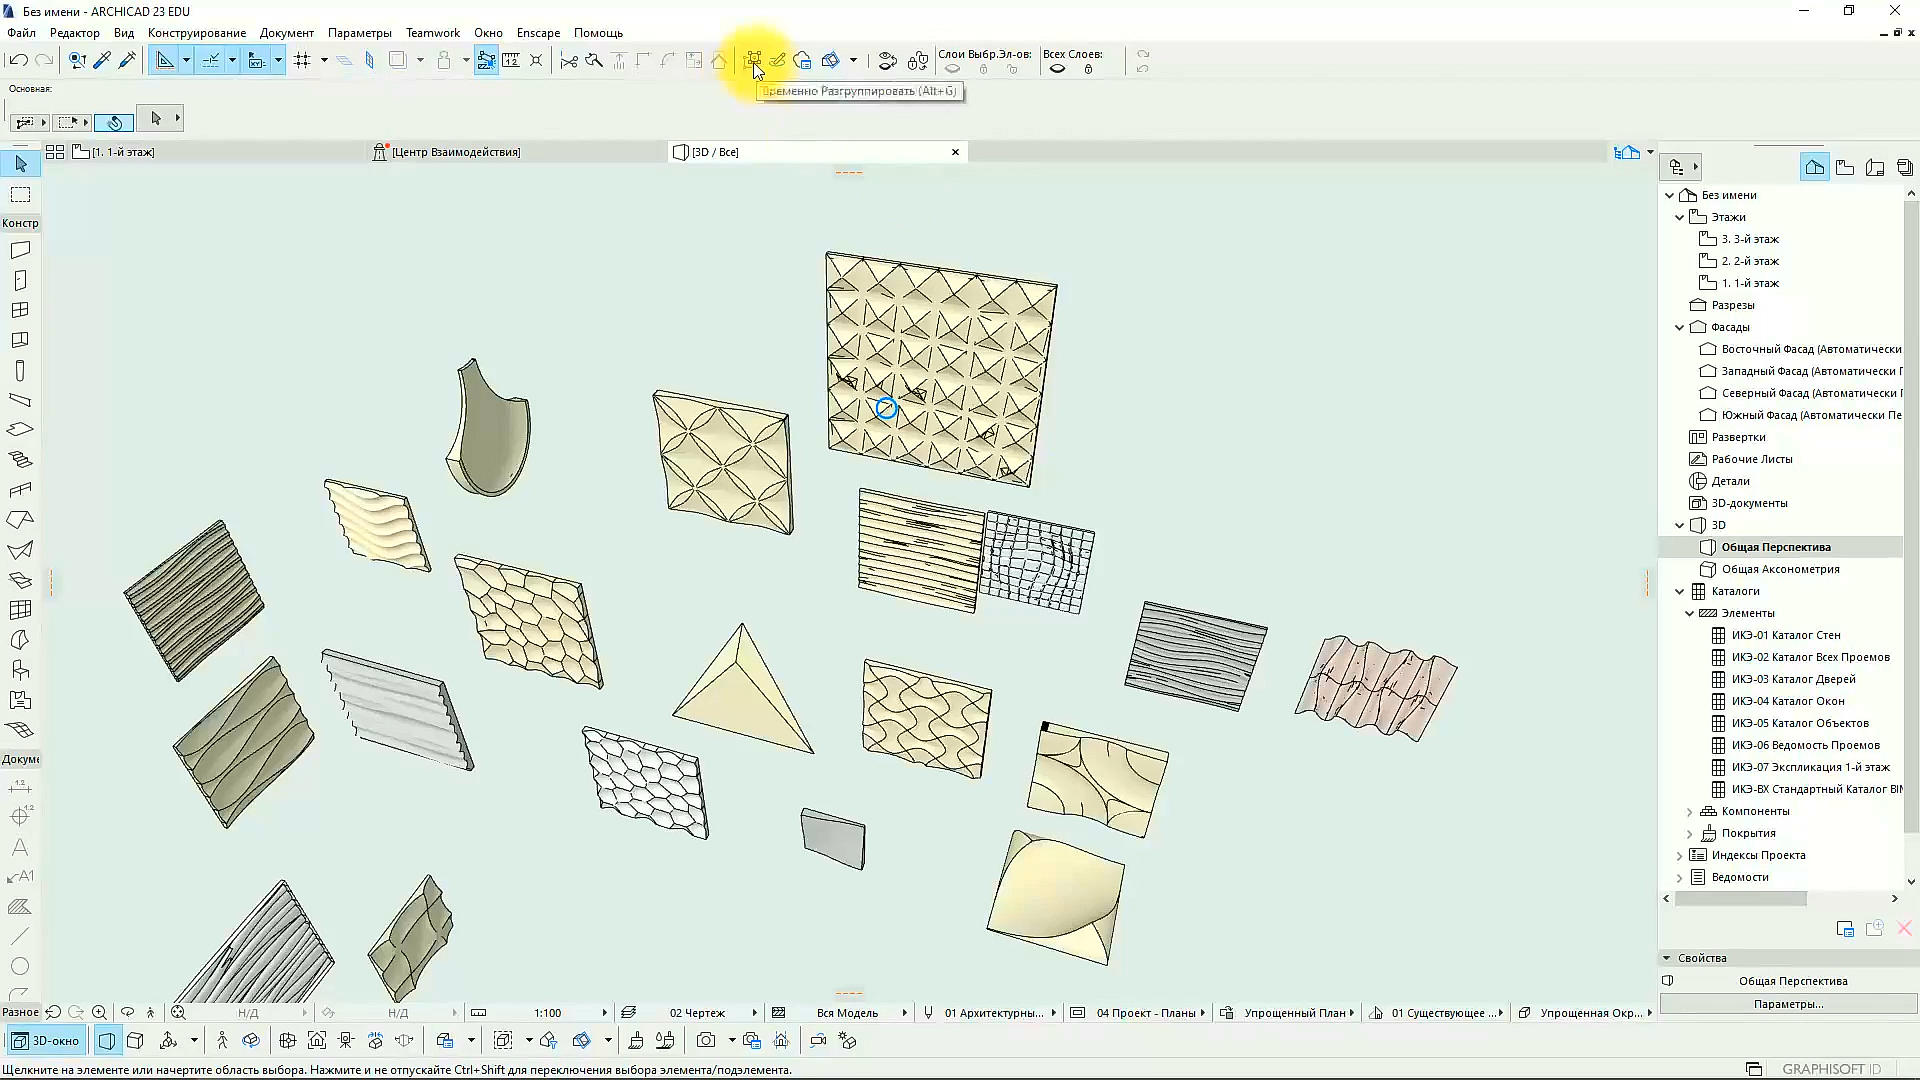Select the Arrow tool in toolbox
The image size is (1920, 1080).
(x=21, y=164)
